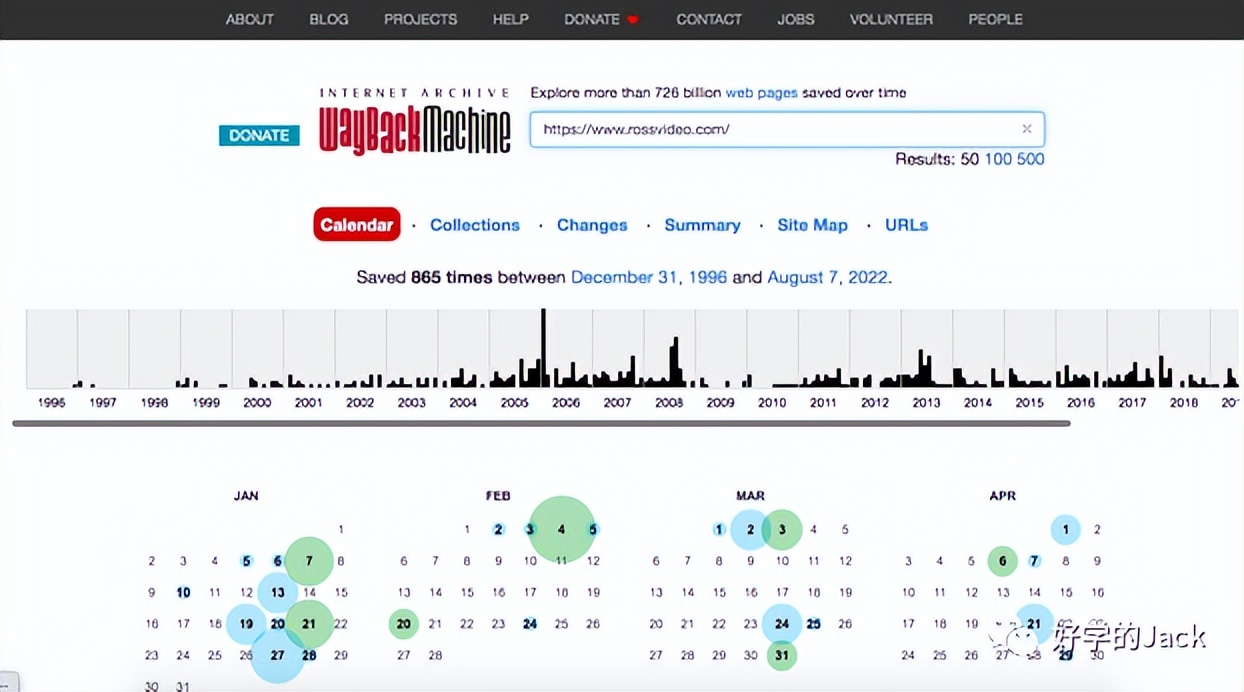Open the VOLUNTEER menu item
The width and height of the screenshot is (1244, 692).
891,19
